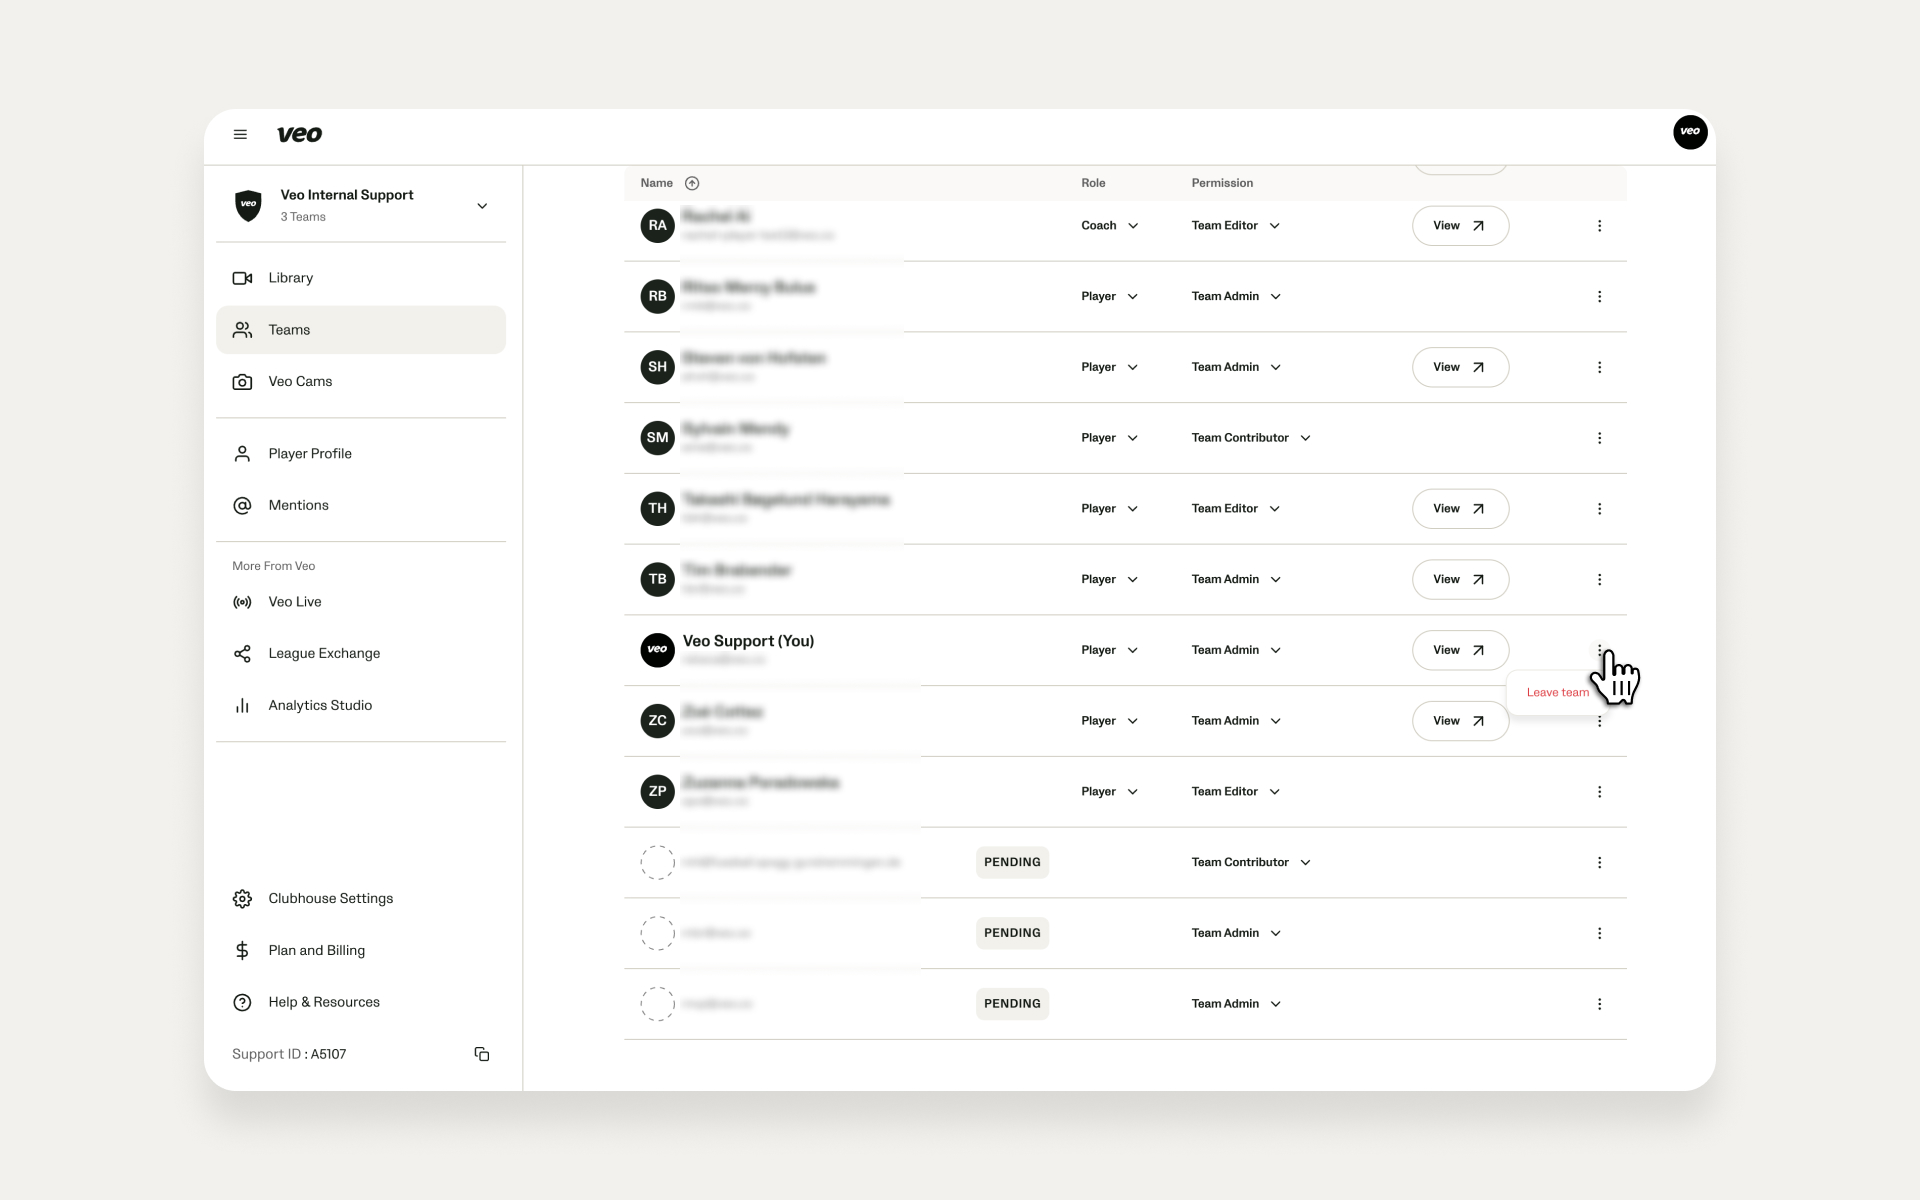Select Leave team menu option

(x=1557, y=692)
